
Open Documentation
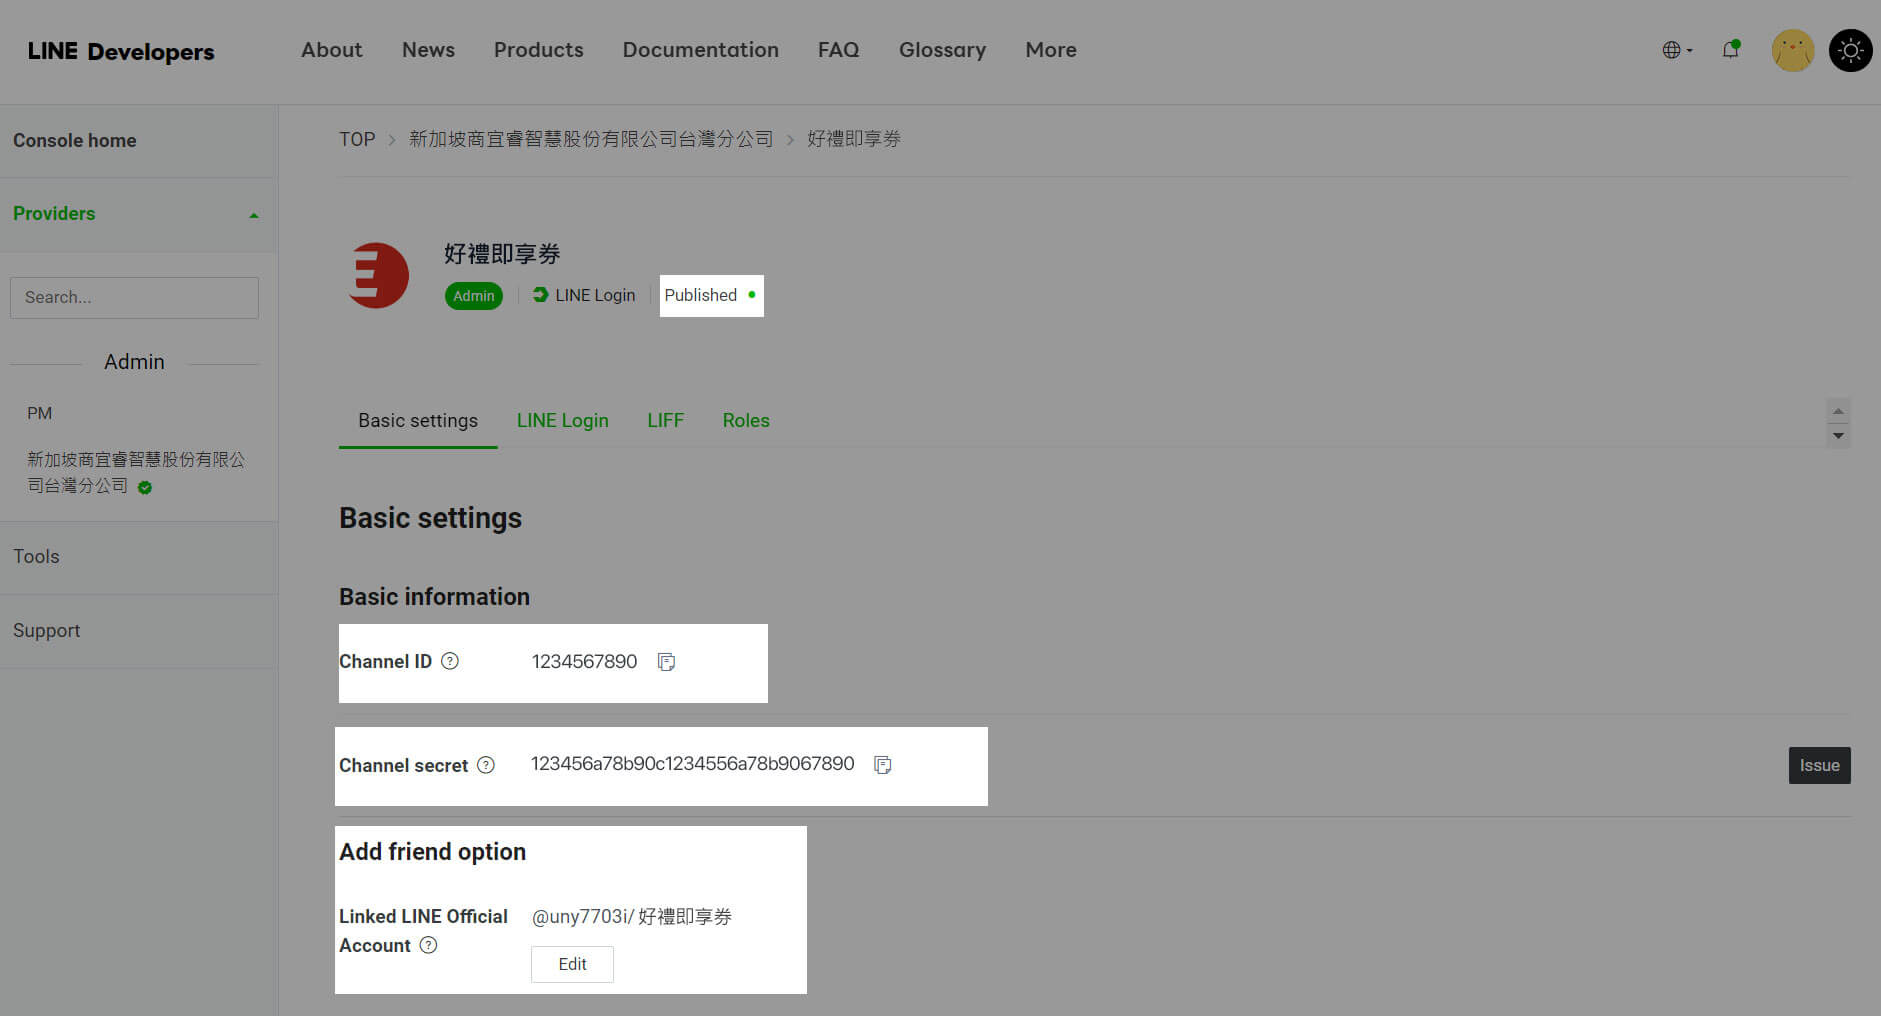(701, 50)
